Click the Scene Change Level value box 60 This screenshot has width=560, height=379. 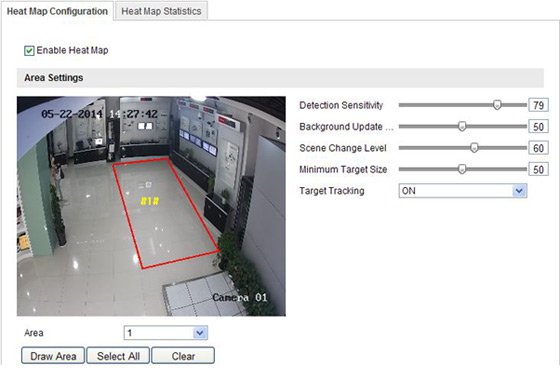(x=538, y=148)
